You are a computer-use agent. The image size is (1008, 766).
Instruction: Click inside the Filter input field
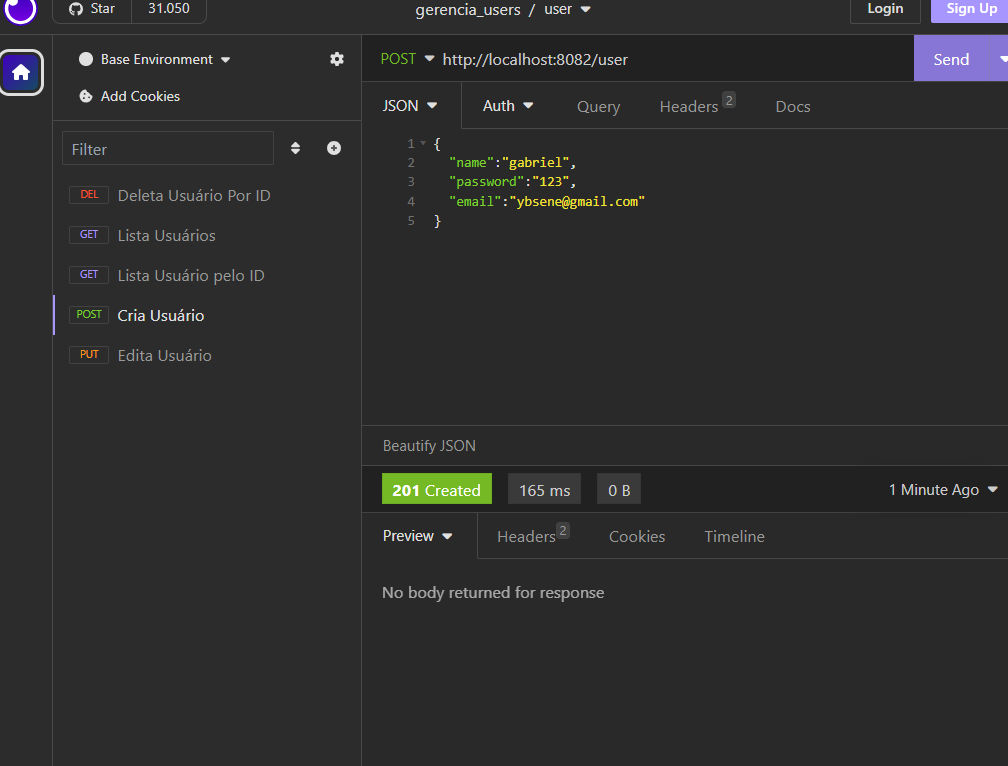(167, 147)
